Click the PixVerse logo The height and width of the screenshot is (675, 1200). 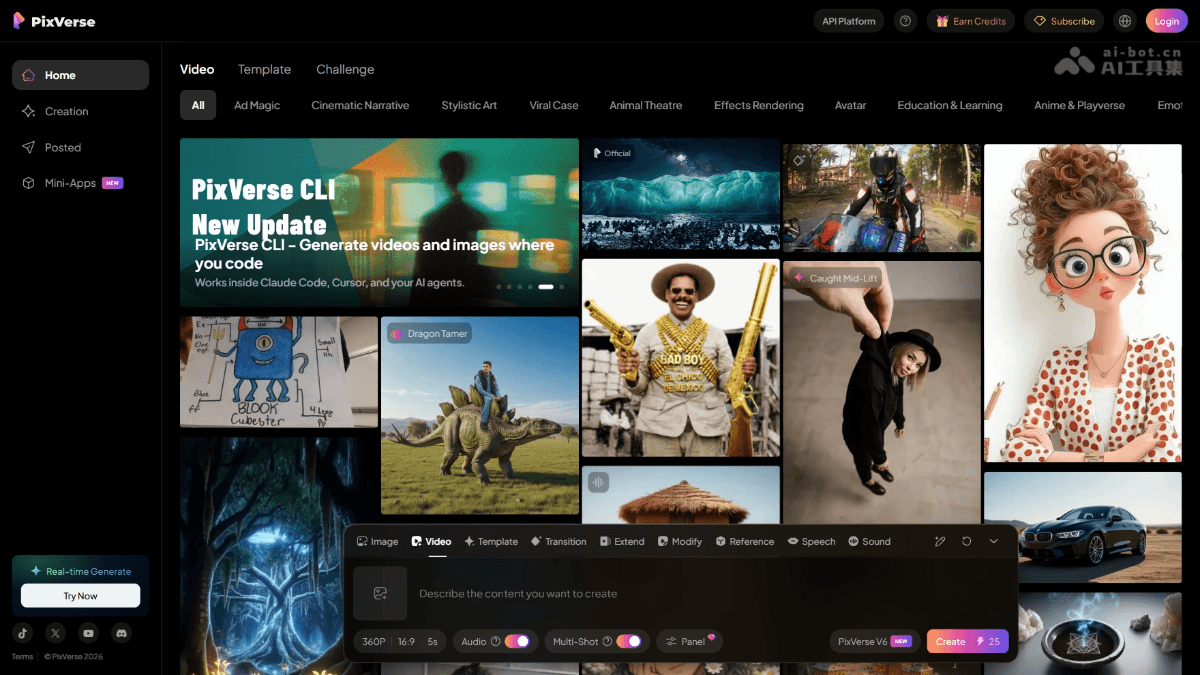tap(54, 21)
